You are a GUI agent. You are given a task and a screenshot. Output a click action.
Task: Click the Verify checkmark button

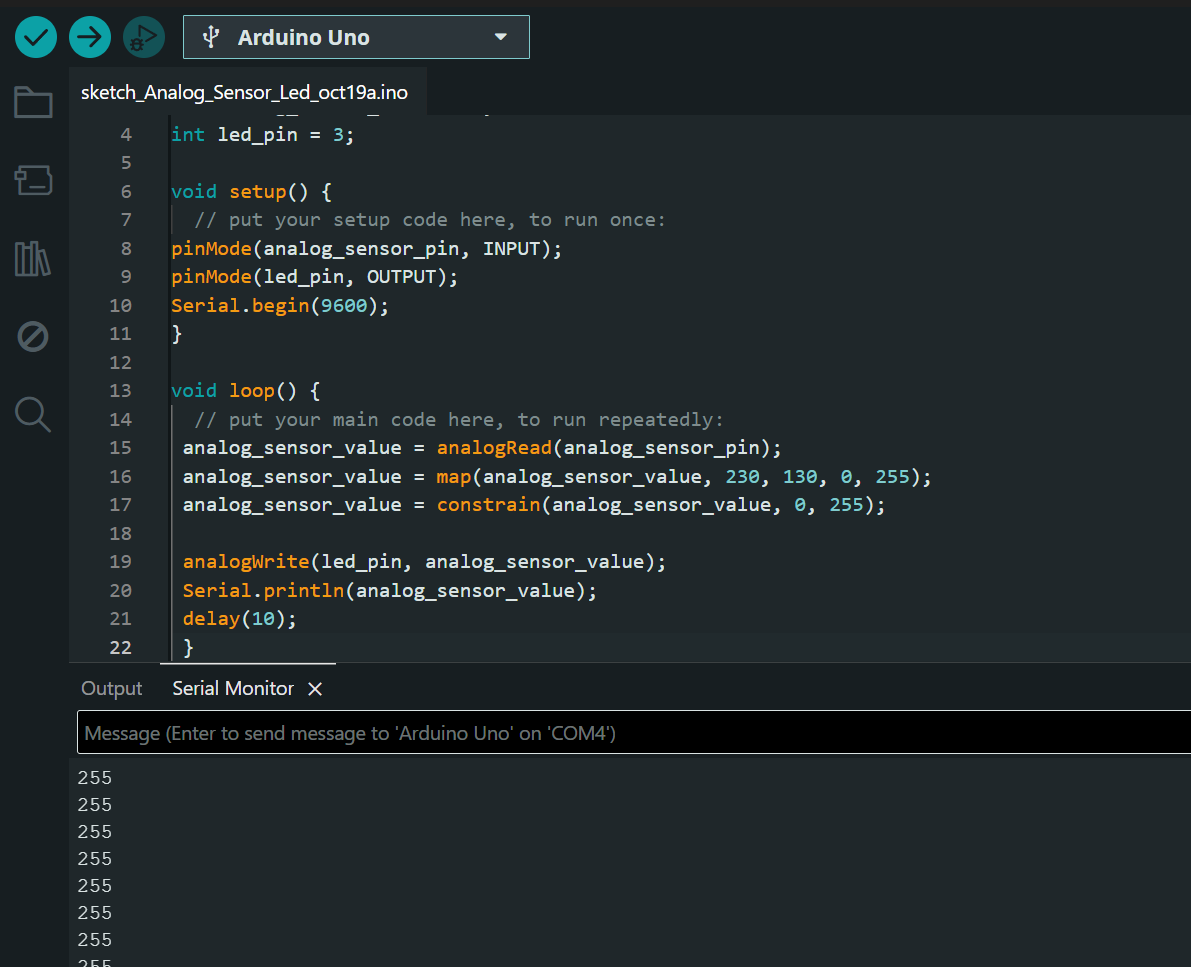coord(36,38)
